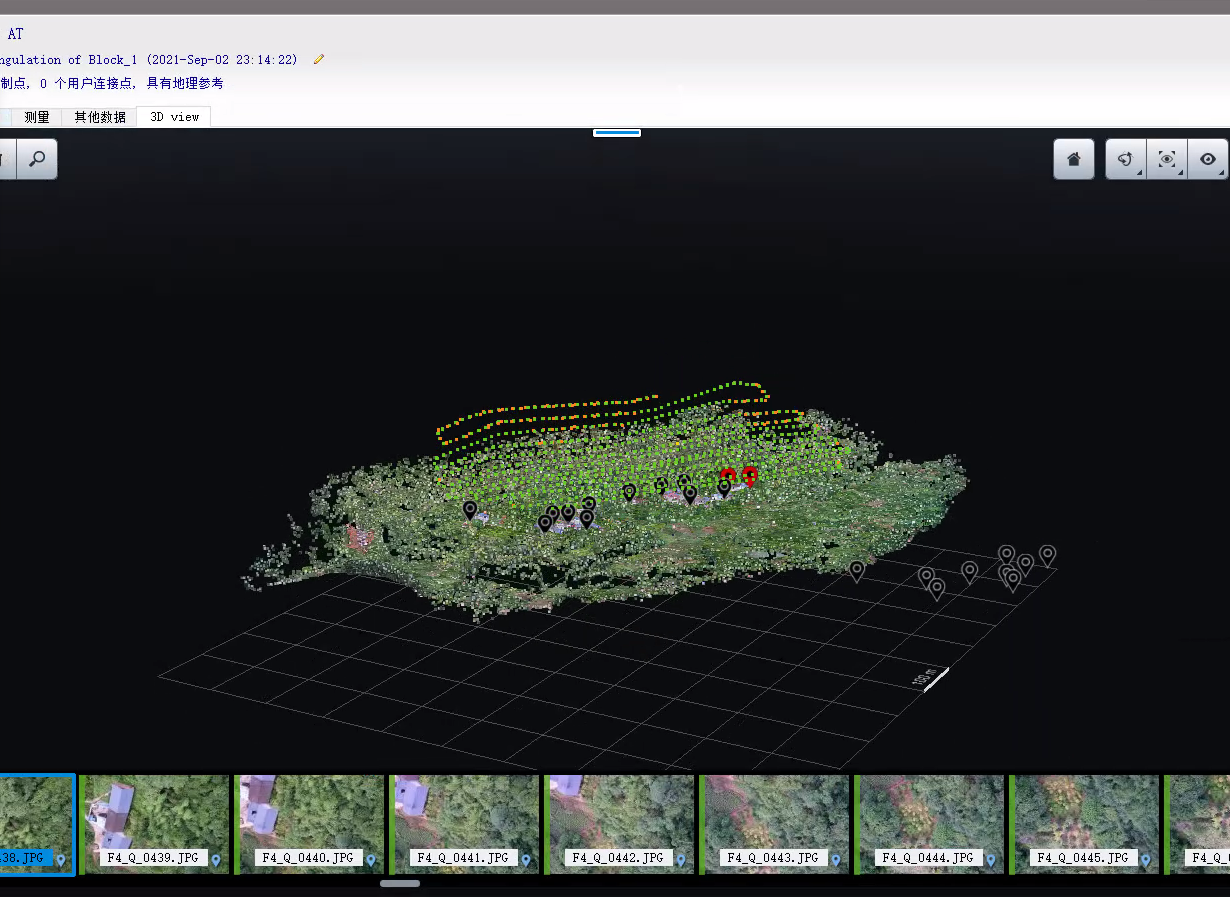The width and height of the screenshot is (1230, 899).
Task: Click the pencil icon to rename block
Action: [319, 60]
